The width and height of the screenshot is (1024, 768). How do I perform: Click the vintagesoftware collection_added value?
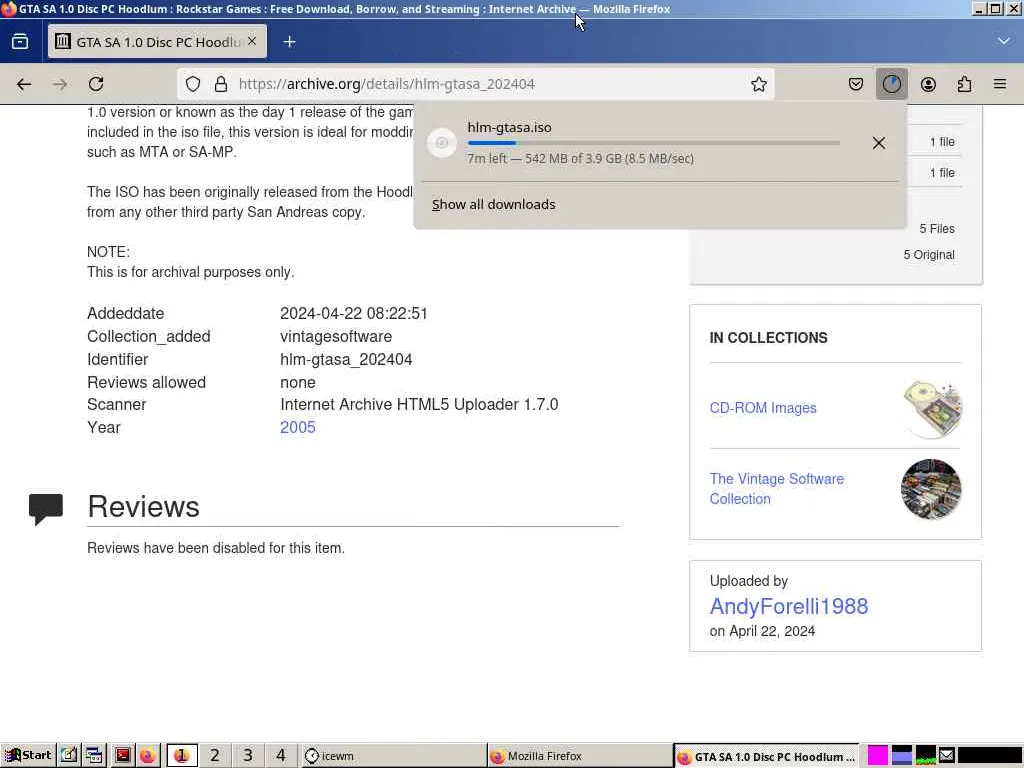(336, 336)
